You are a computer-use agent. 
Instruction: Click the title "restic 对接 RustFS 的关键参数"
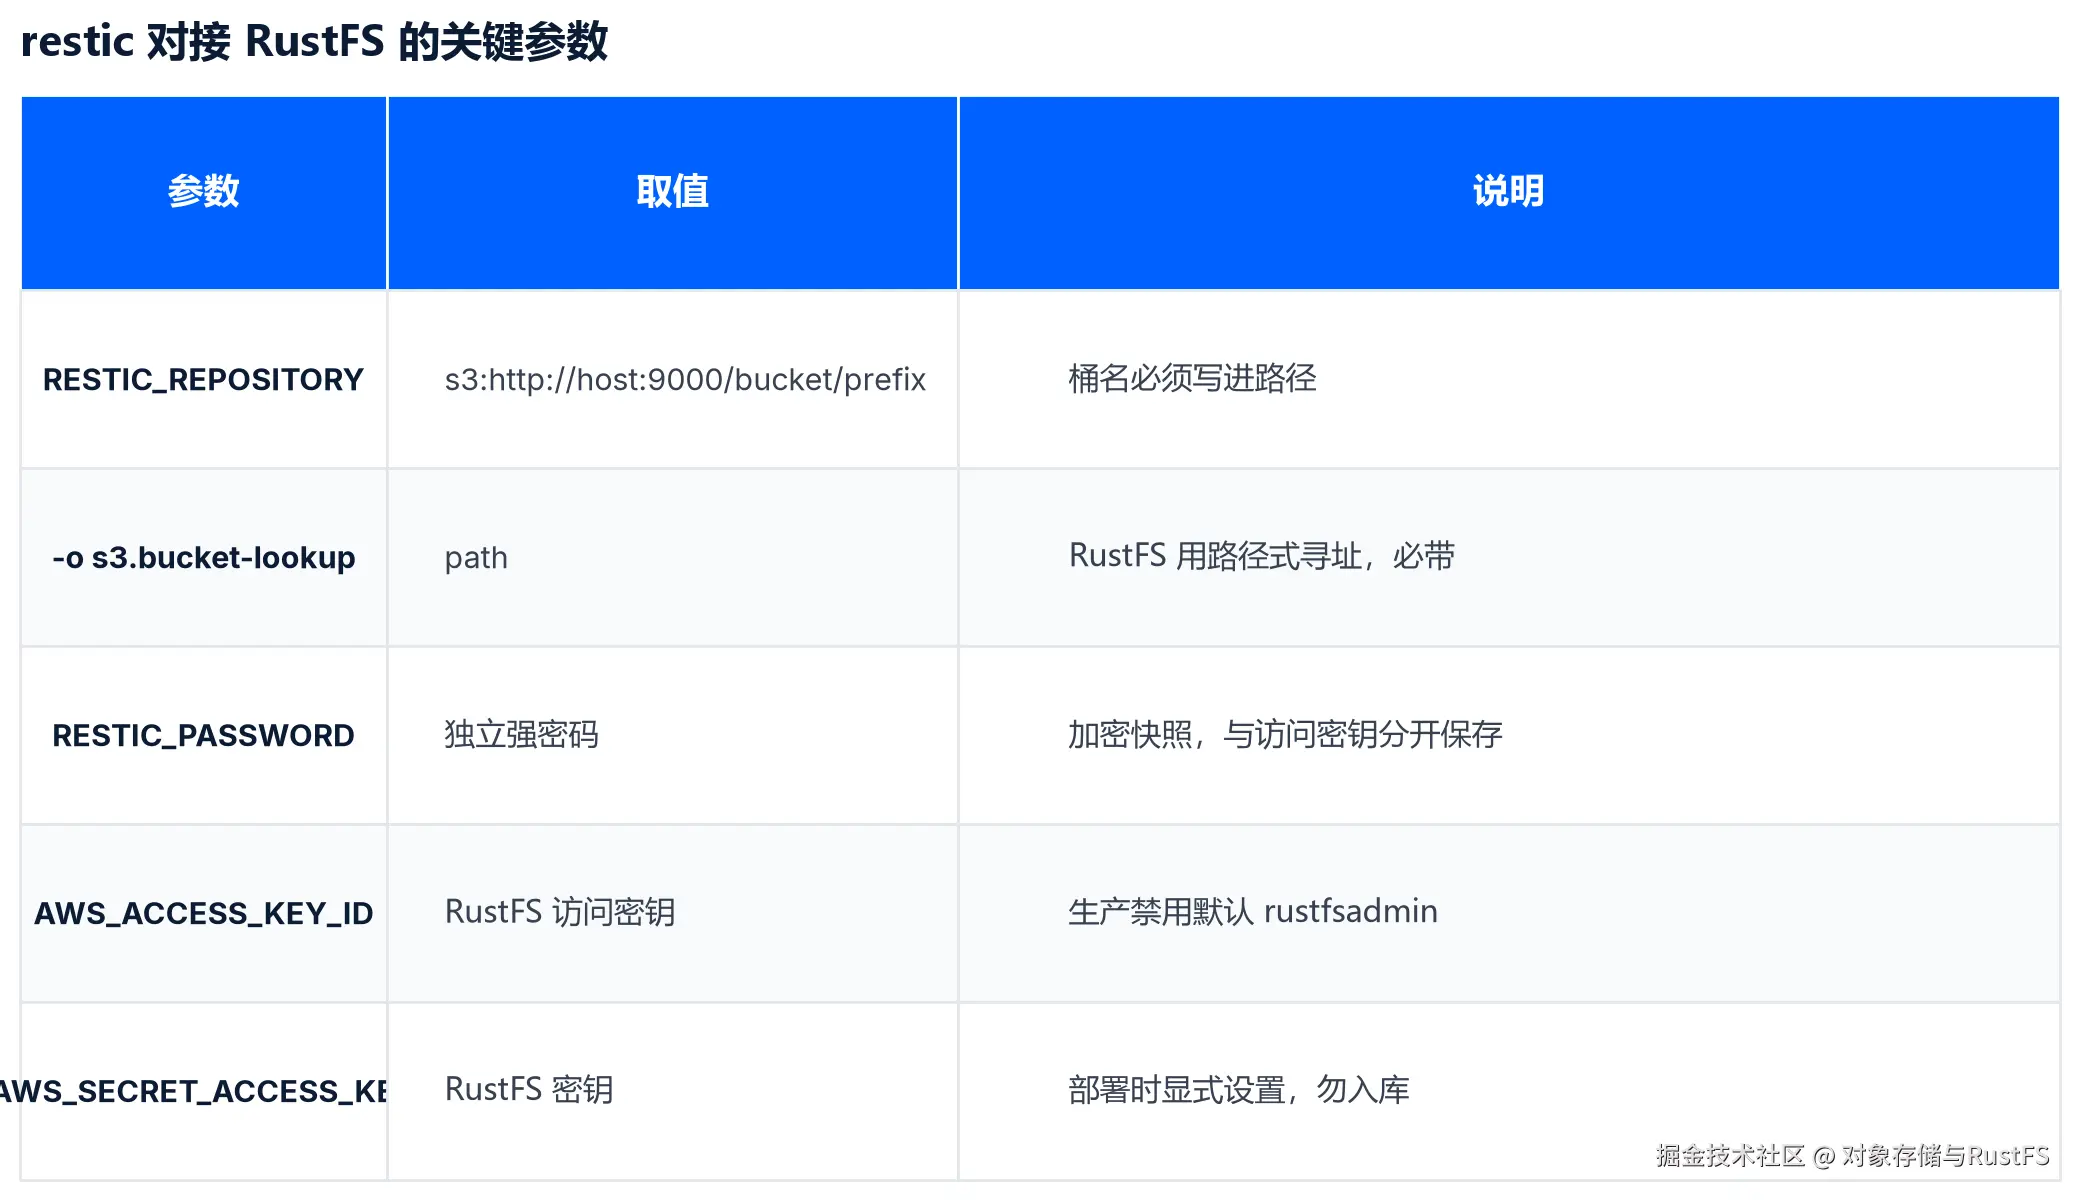[314, 42]
